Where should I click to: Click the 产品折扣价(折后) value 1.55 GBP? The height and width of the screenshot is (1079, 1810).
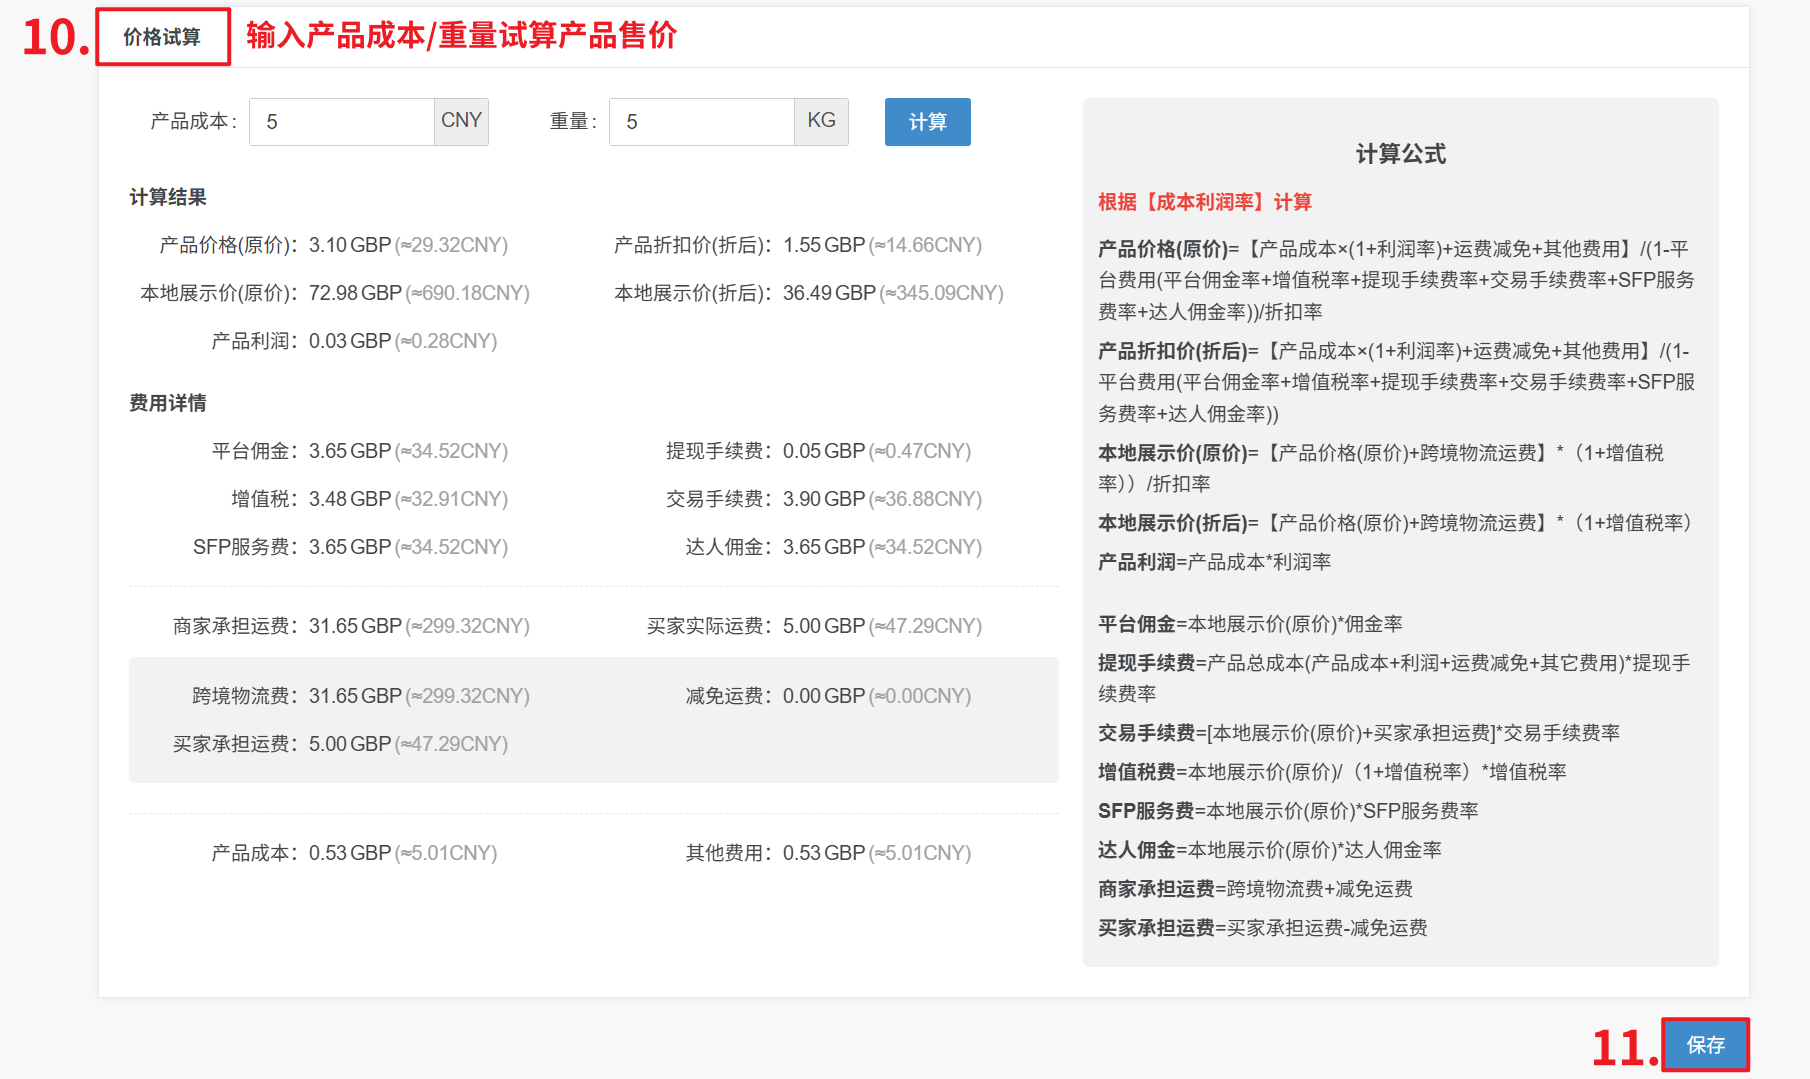(823, 245)
